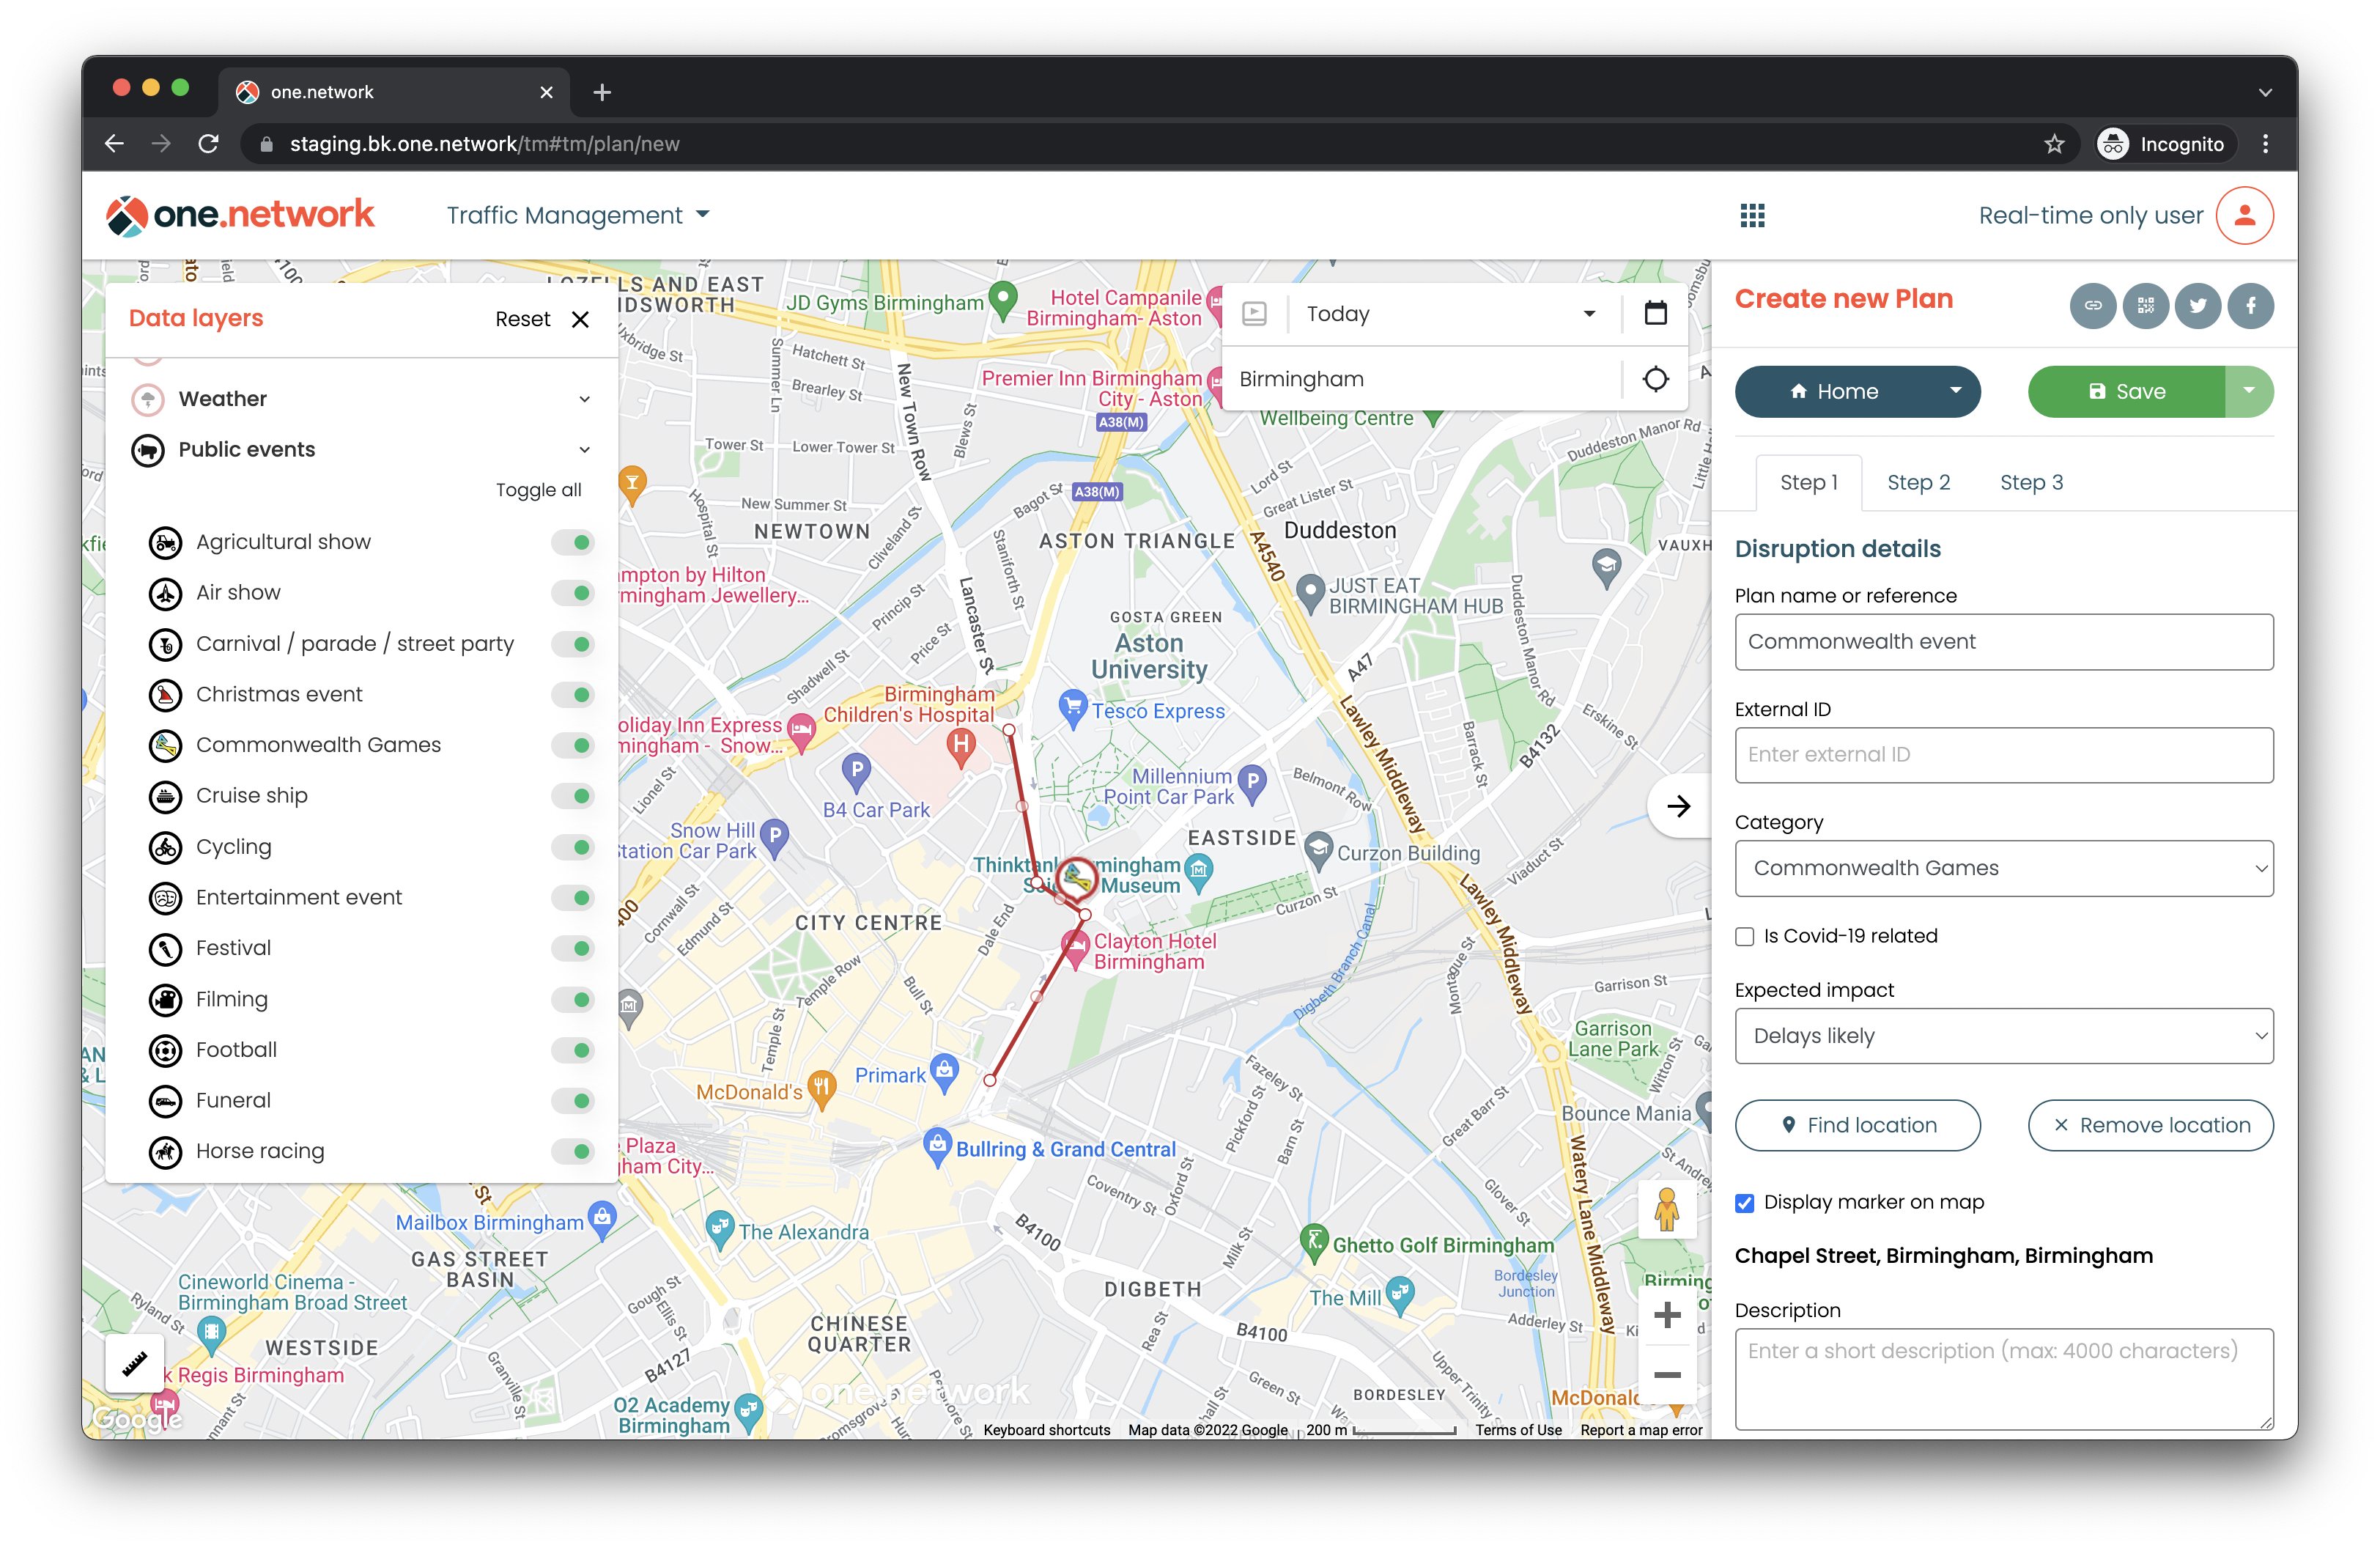Check the Is Covid-19 related box
The height and width of the screenshot is (1548, 2380).
(x=1745, y=937)
